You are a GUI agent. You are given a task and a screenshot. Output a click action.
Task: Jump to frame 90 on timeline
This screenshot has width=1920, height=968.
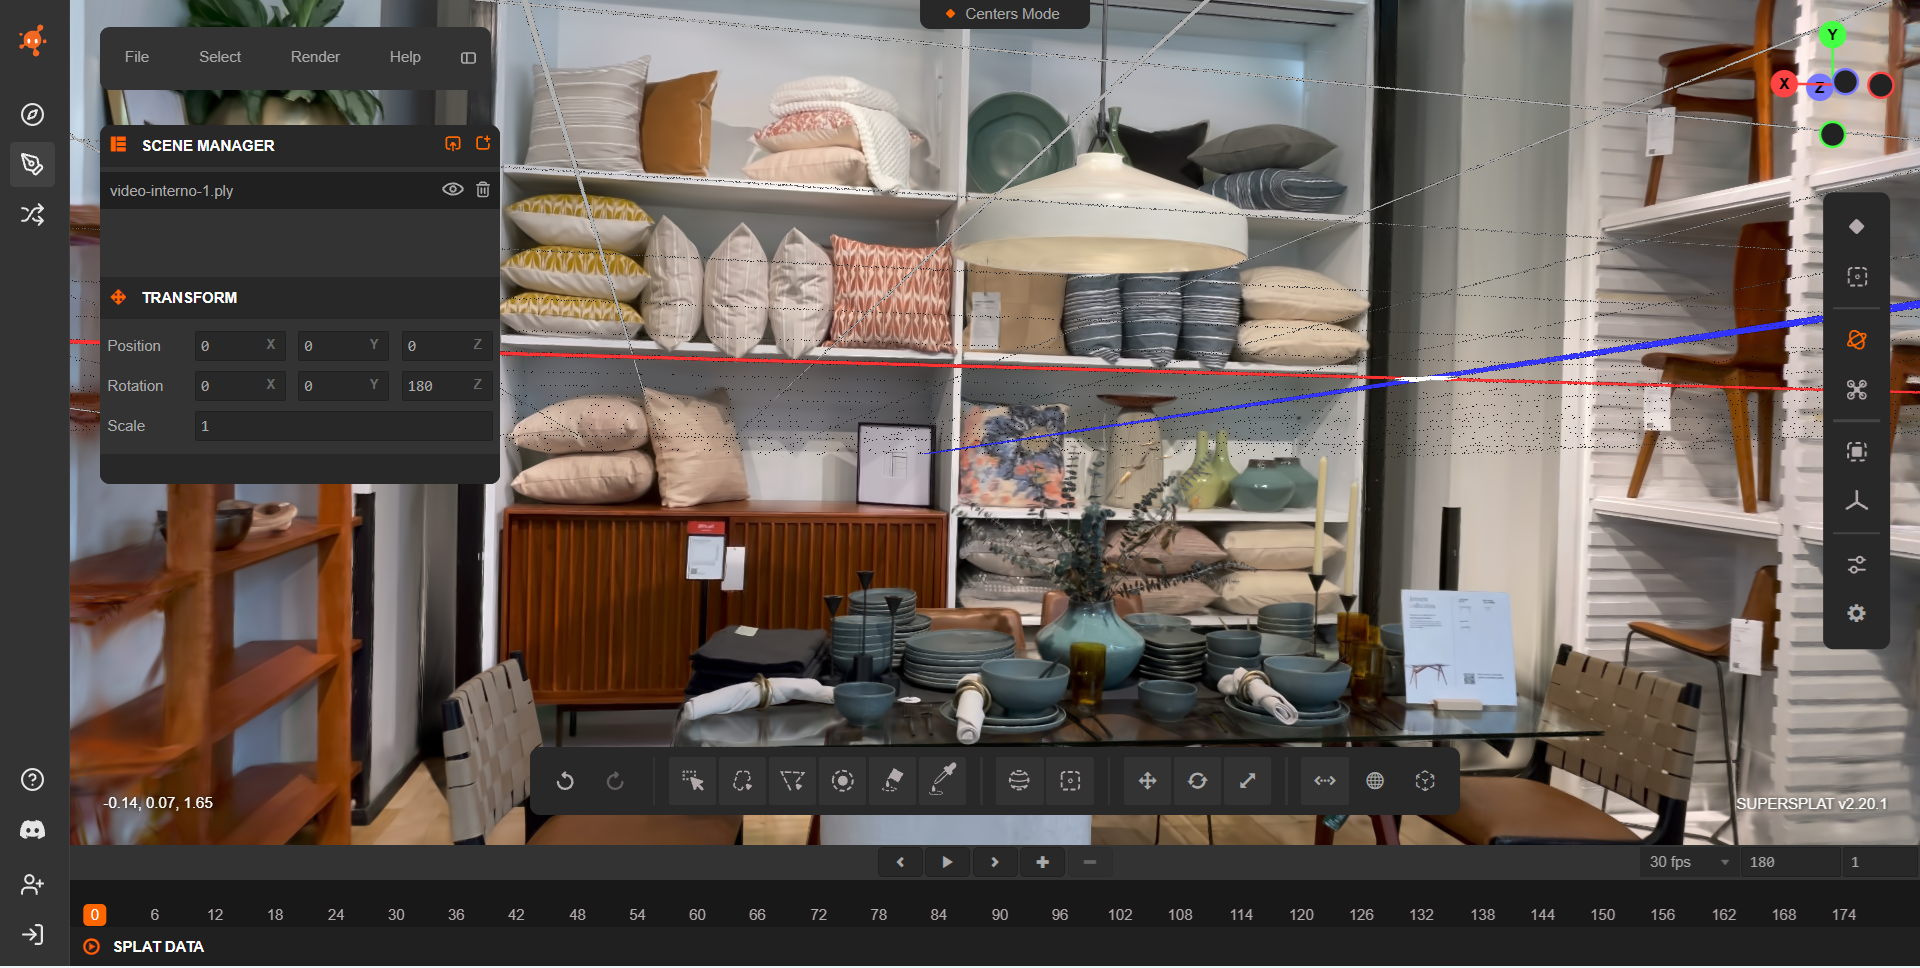[x=1000, y=915]
